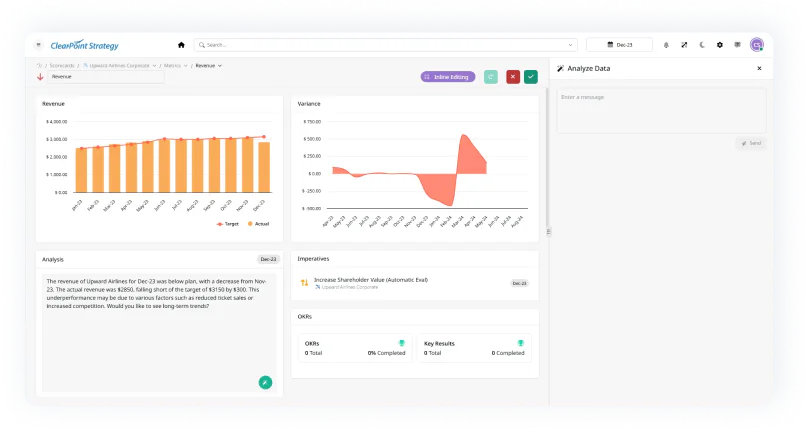The width and height of the screenshot is (809, 431).
Task: Expand the Revenue breadcrumb dropdown
Action: (x=220, y=66)
